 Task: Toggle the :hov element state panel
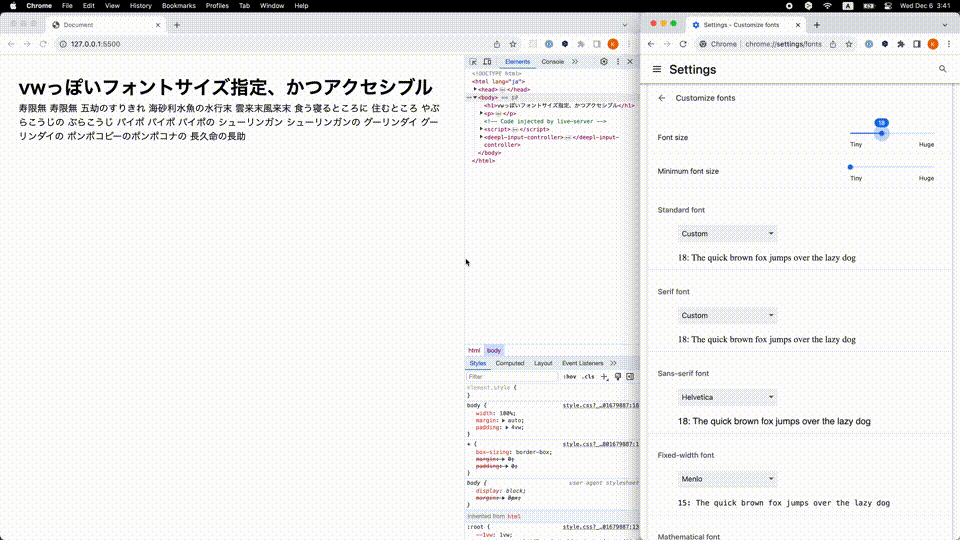[570, 377]
